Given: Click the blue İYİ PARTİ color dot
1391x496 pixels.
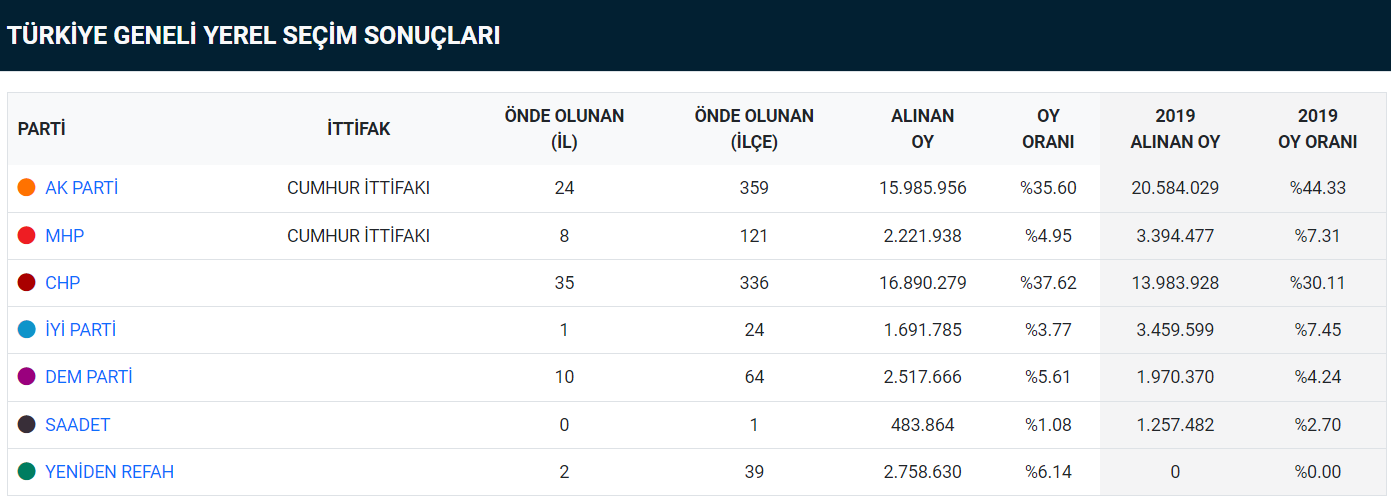Looking at the screenshot, I should pos(27,330).
